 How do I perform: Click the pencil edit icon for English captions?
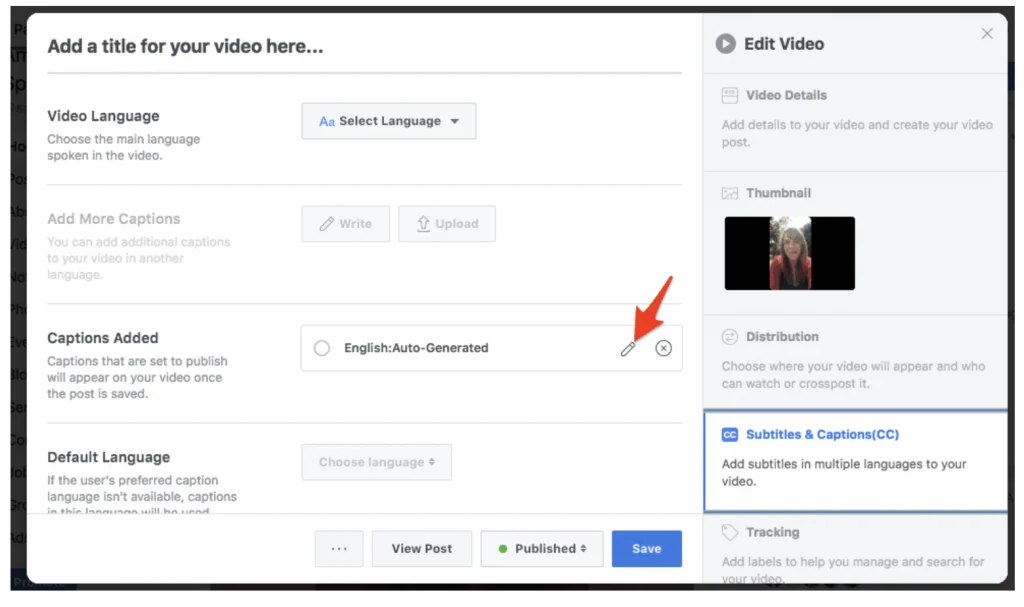(x=628, y=349)
